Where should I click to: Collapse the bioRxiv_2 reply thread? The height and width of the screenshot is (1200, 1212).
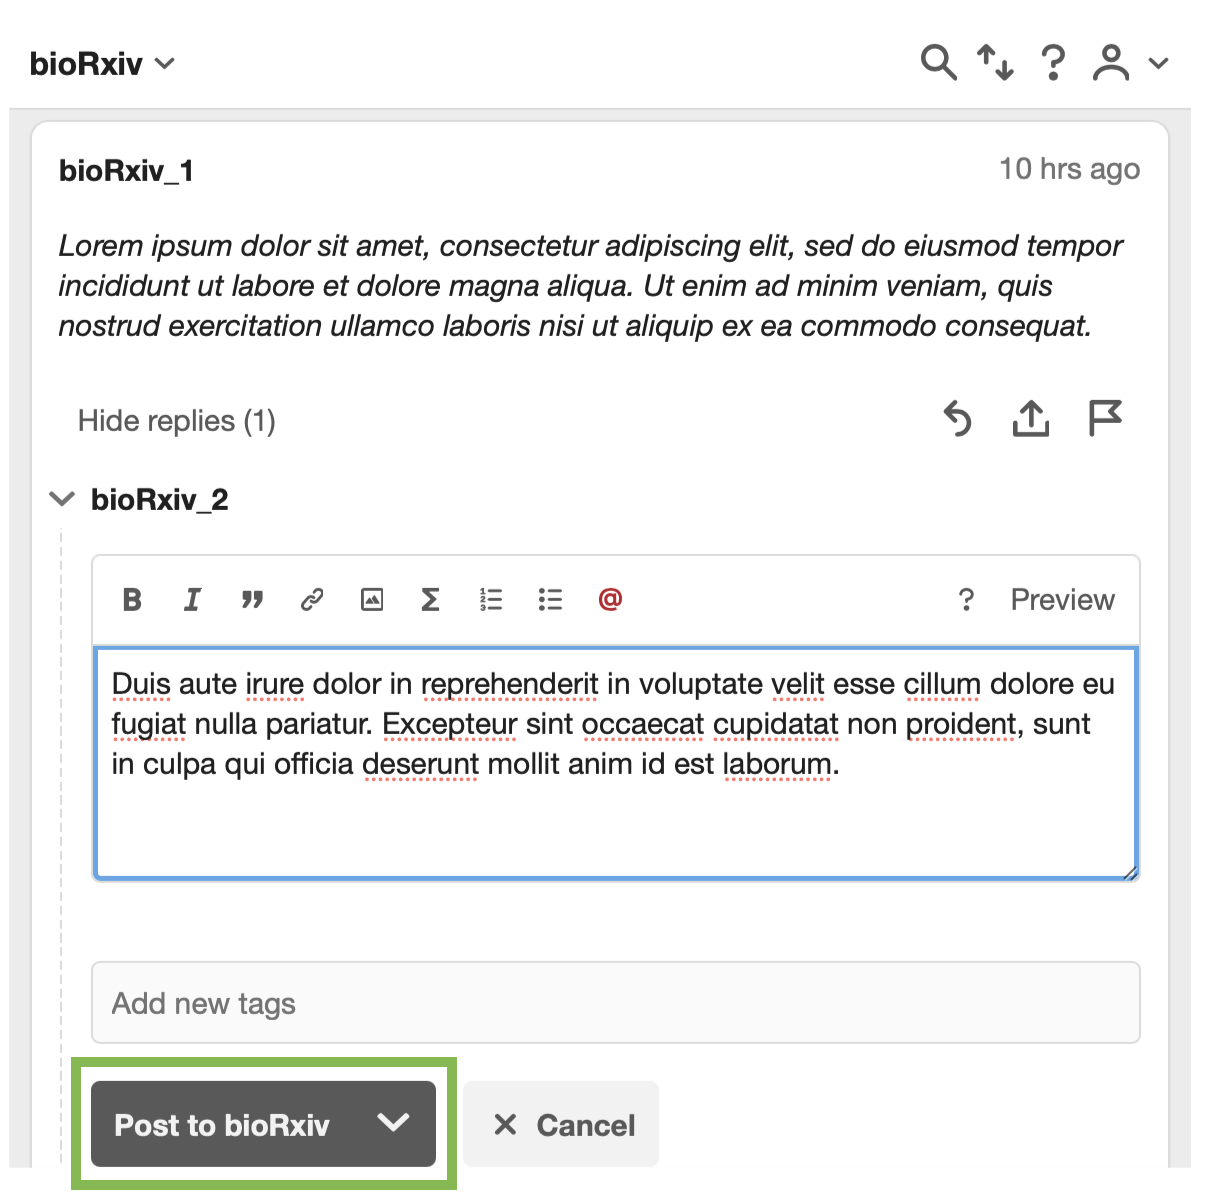[62, 499]
